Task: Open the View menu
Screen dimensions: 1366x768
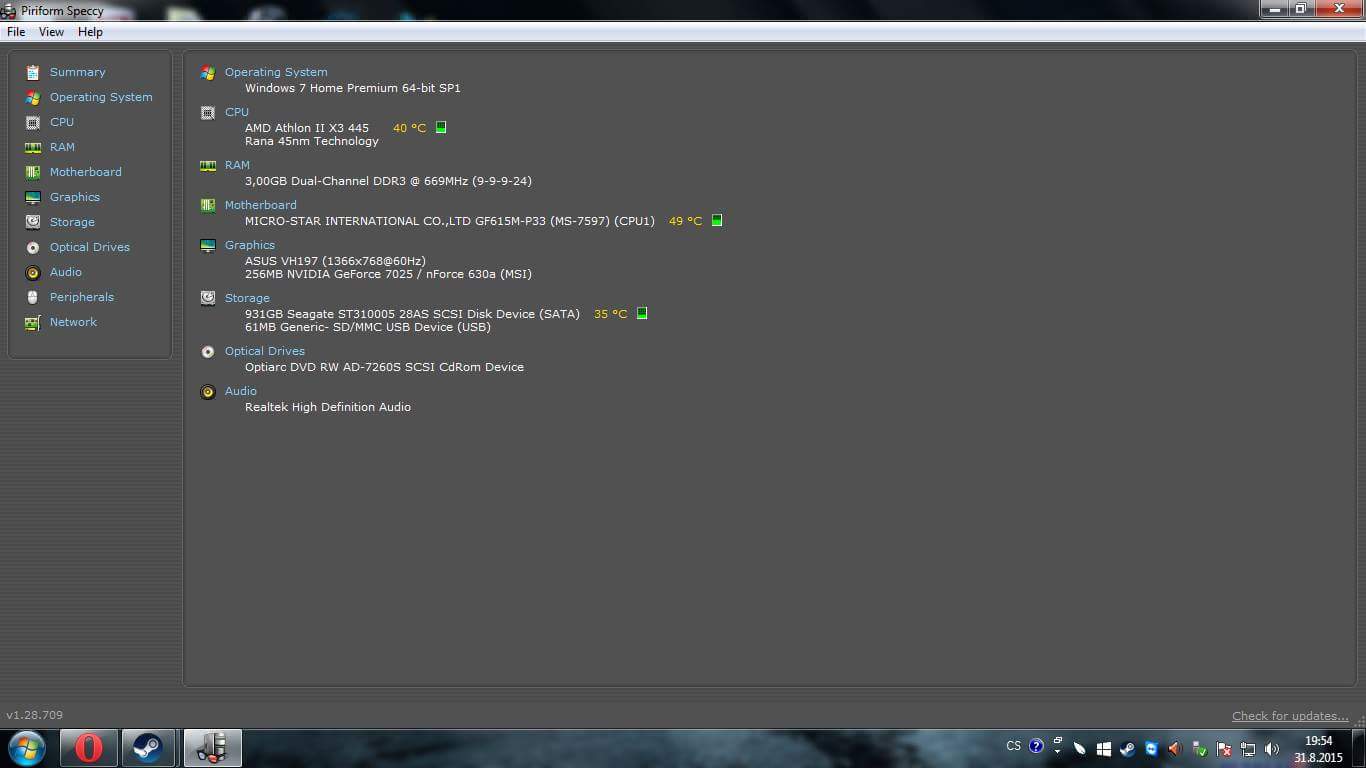Action: (51, 32)
